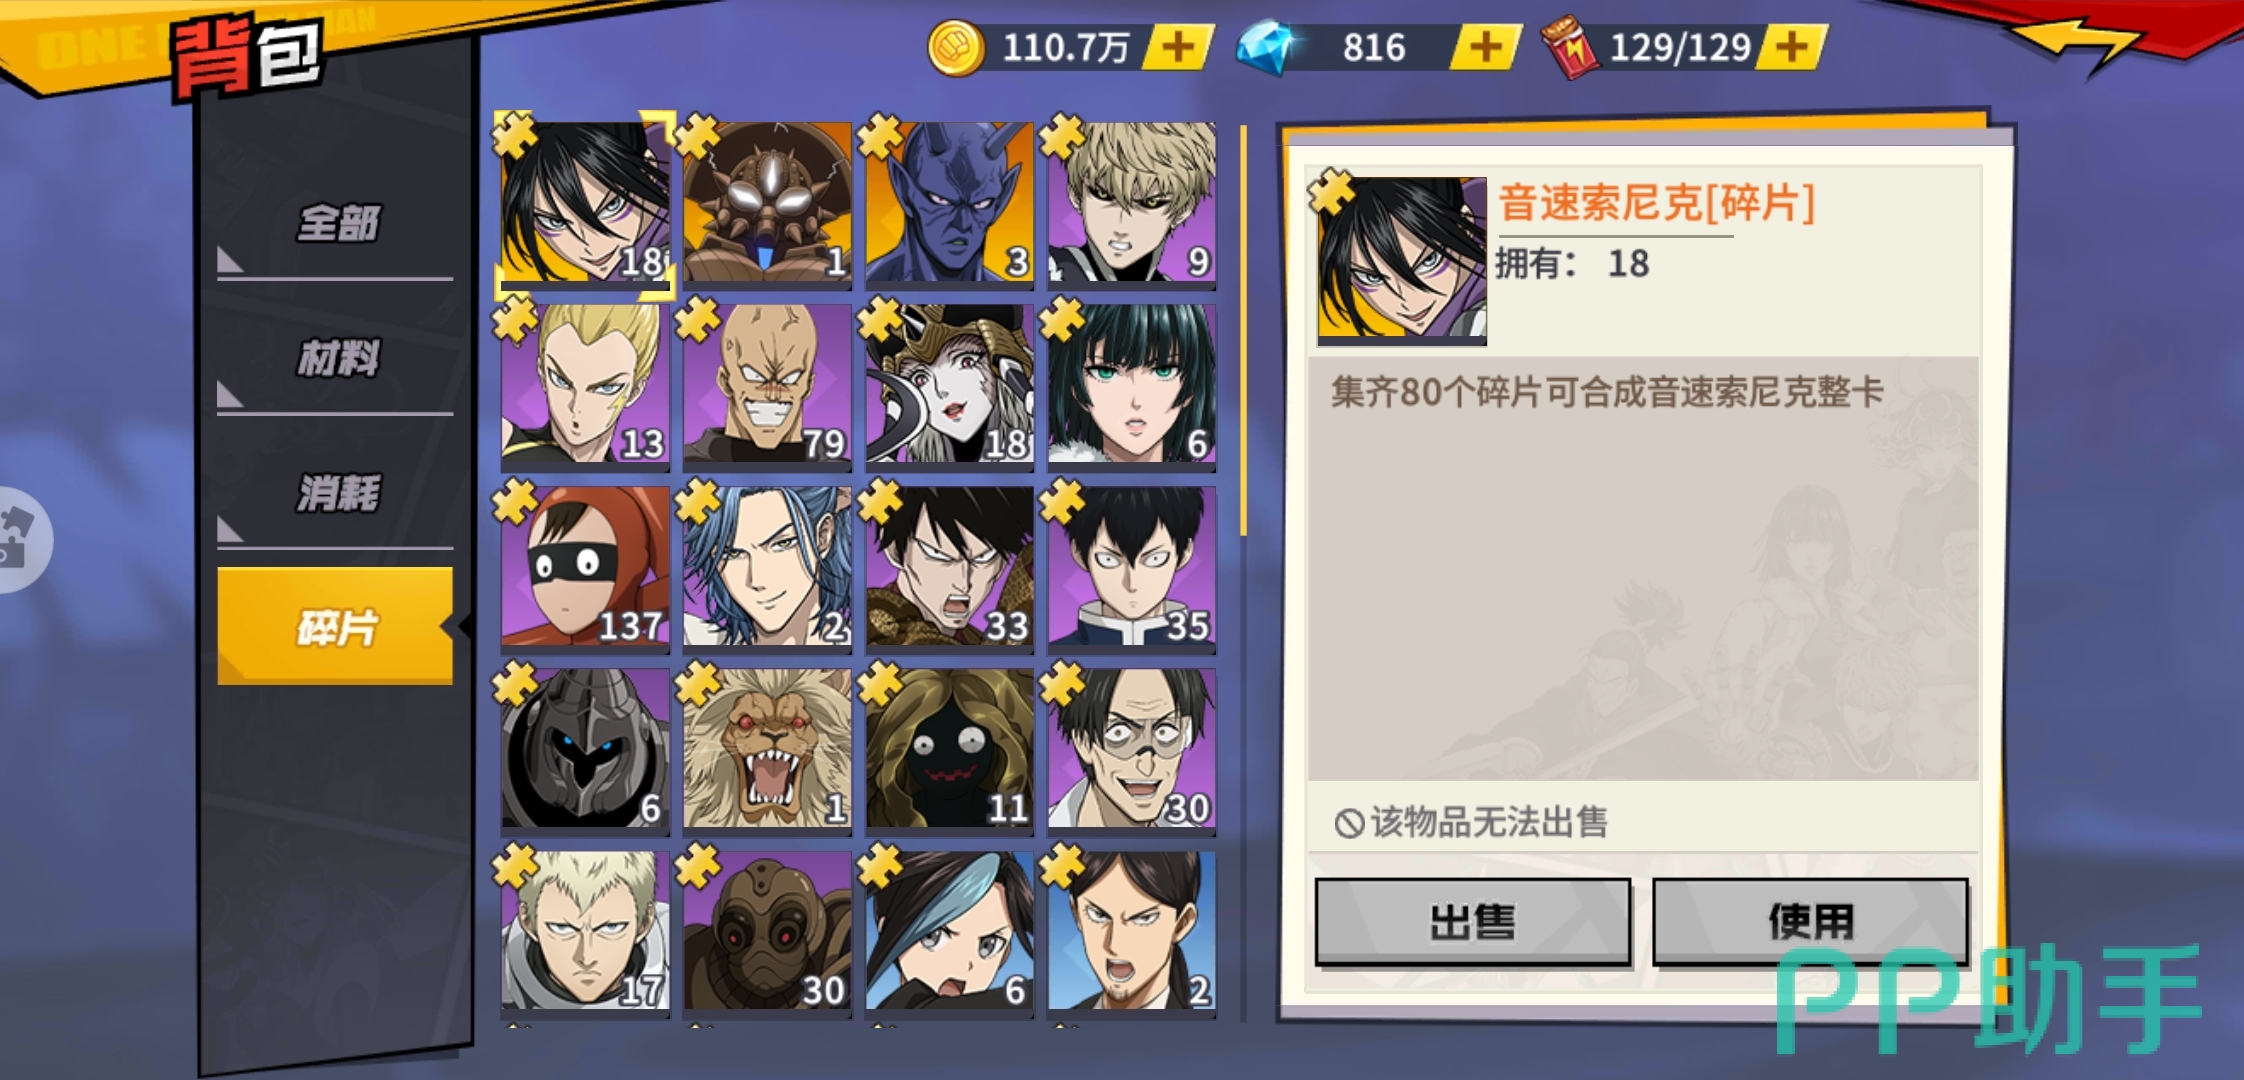Image resolution: width=2244 pixels, height=1080 pixels.
Task: Select the lion beast fragment with 1
Action: (x=767, y=750)
